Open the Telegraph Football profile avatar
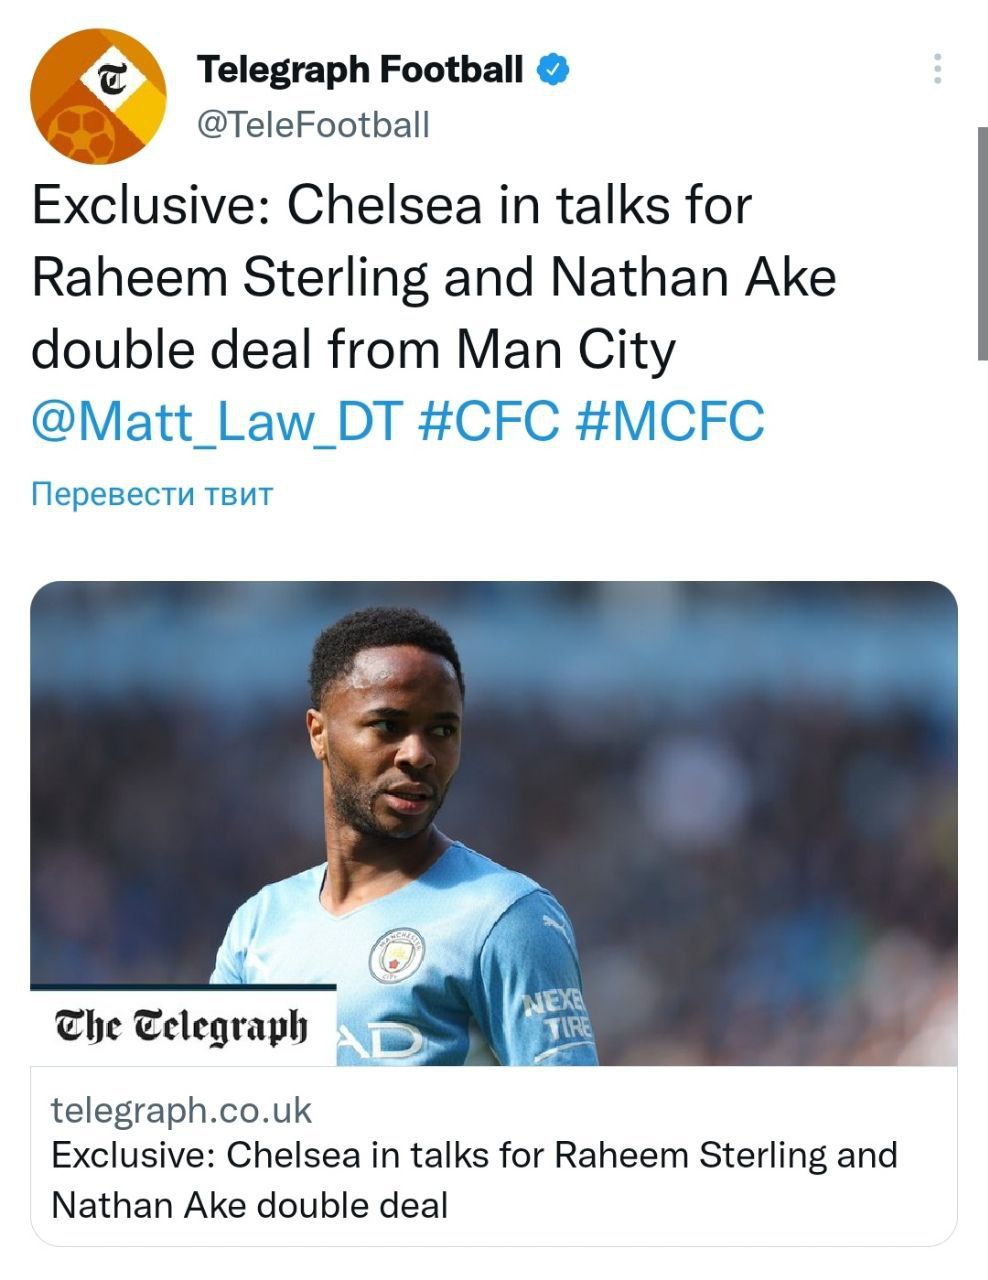The width and height of the screenshot is (988, 1280). [98, 97]
